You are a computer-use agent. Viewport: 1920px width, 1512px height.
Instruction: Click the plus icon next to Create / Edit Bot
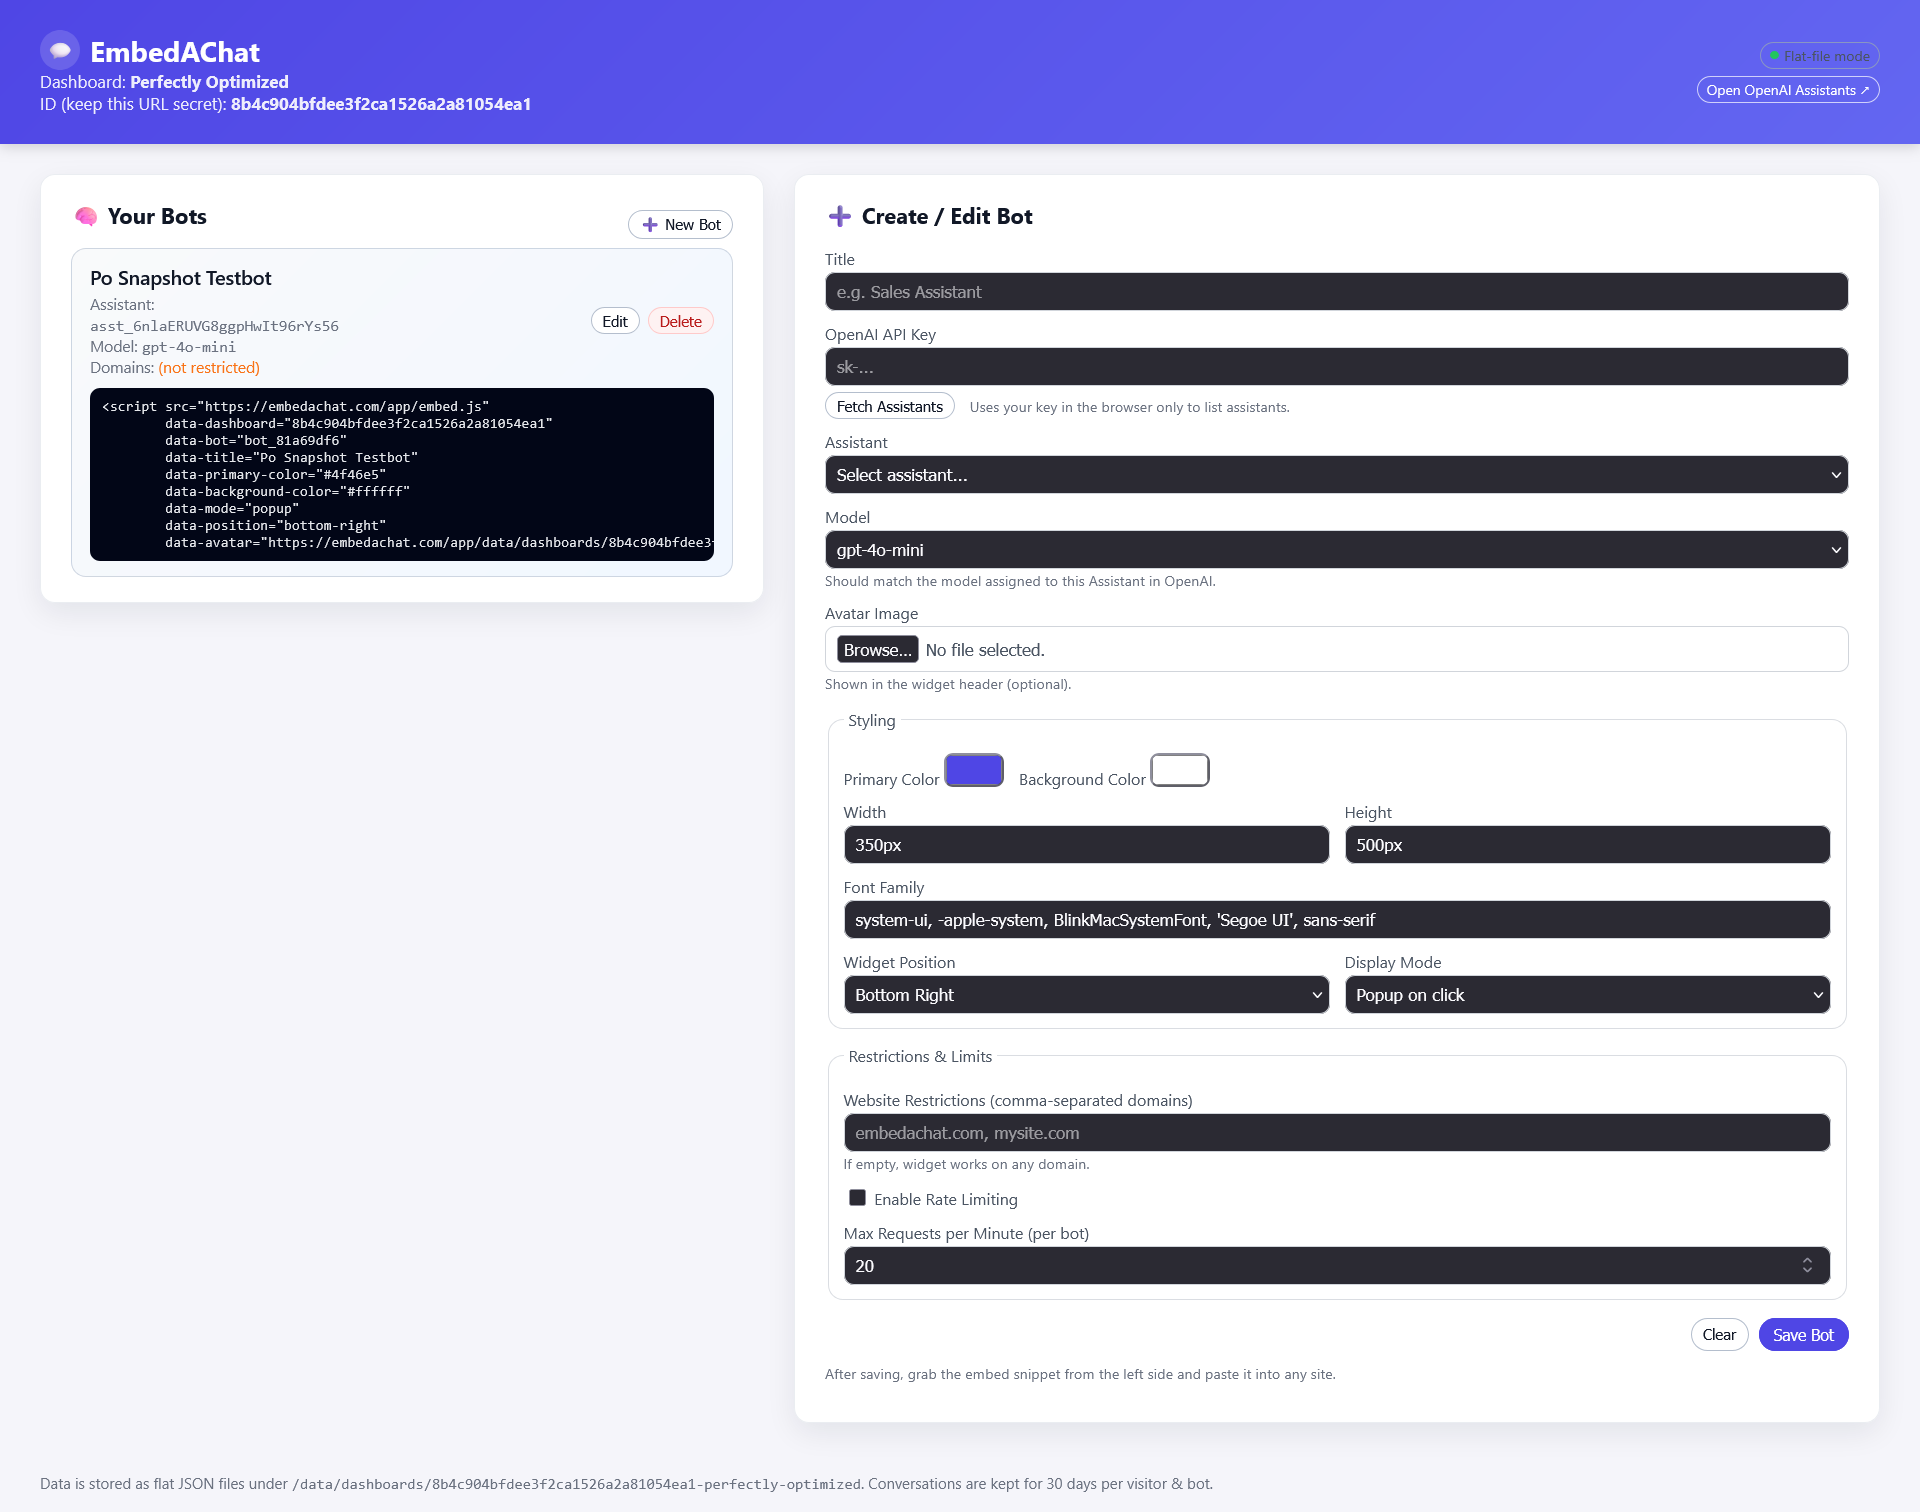tap(839, 216)
